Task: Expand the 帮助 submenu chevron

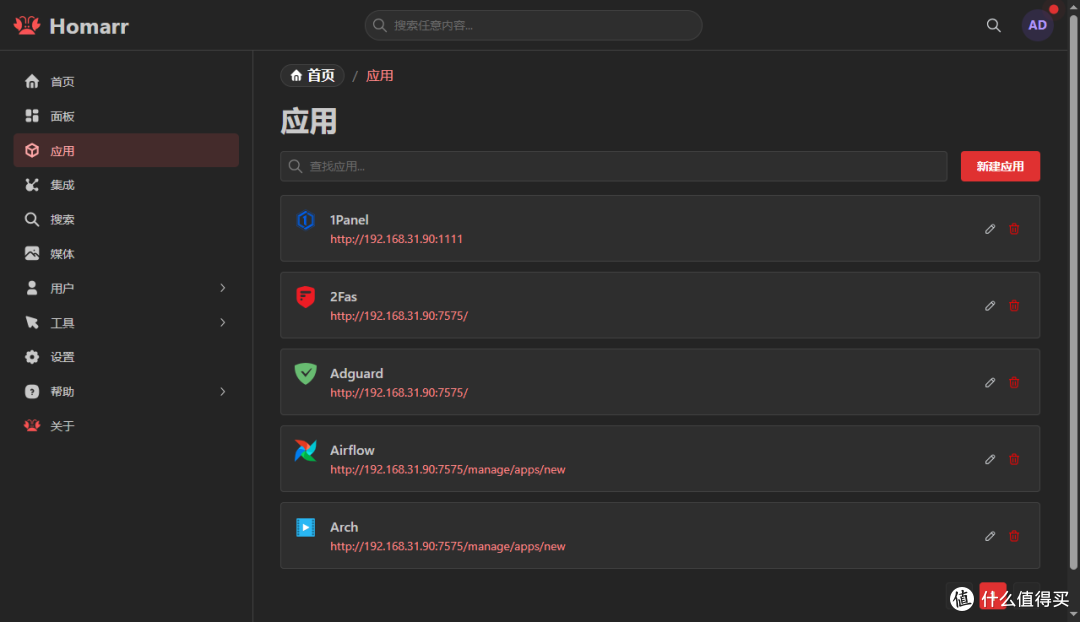Action: click(x=222, y=391)
